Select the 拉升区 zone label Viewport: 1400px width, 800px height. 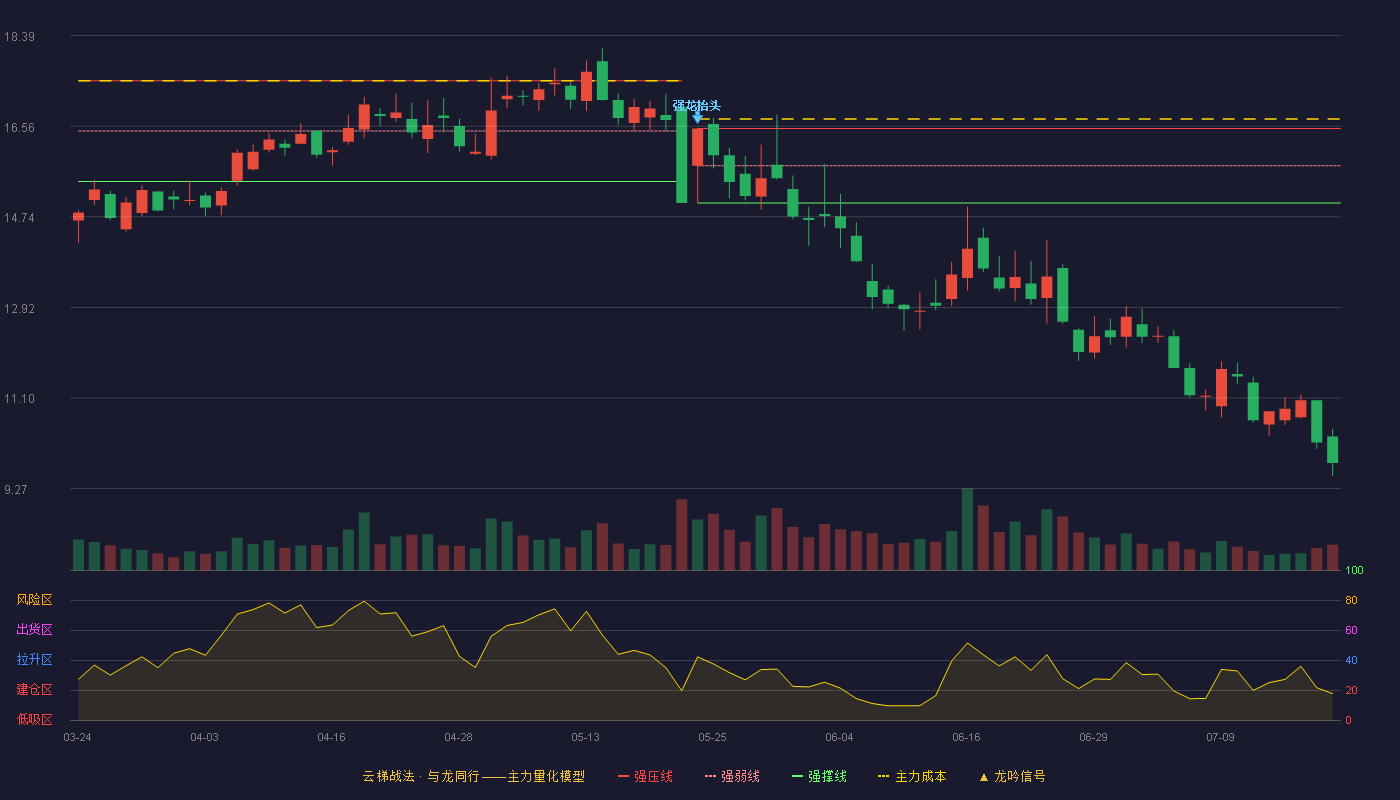(x=34, y=660)
